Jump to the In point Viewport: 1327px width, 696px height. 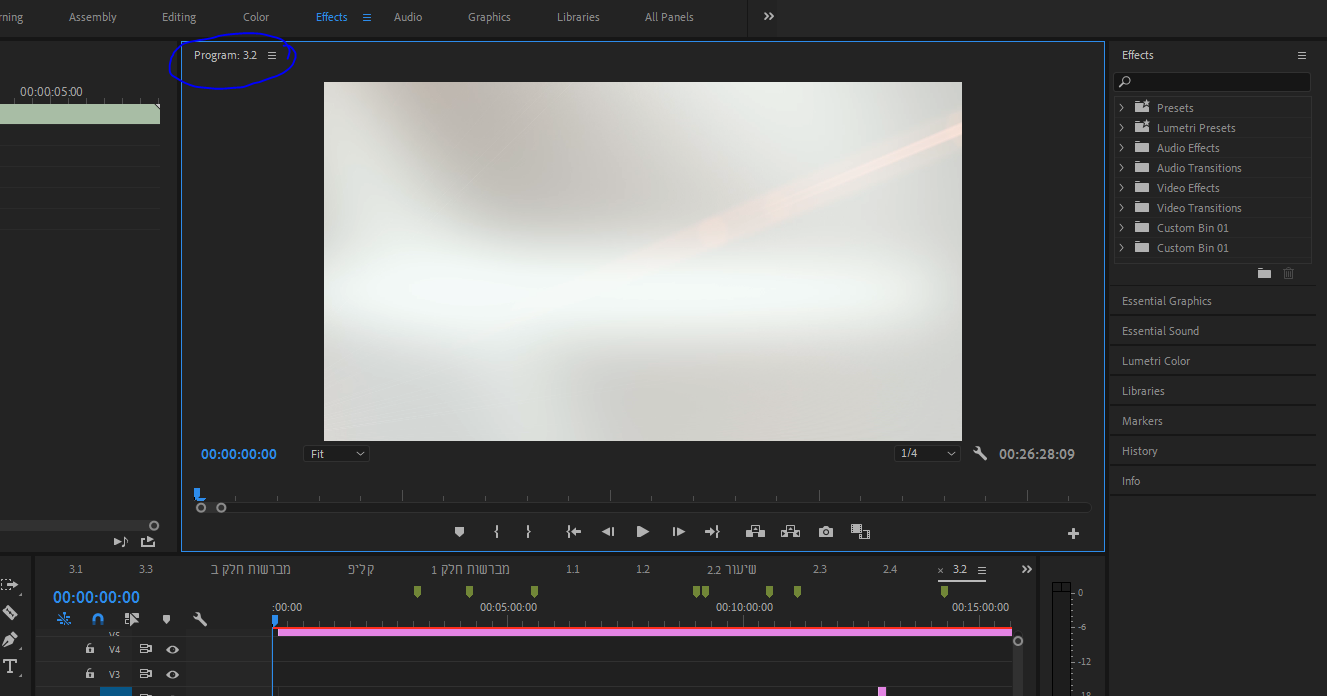point(573,532)
